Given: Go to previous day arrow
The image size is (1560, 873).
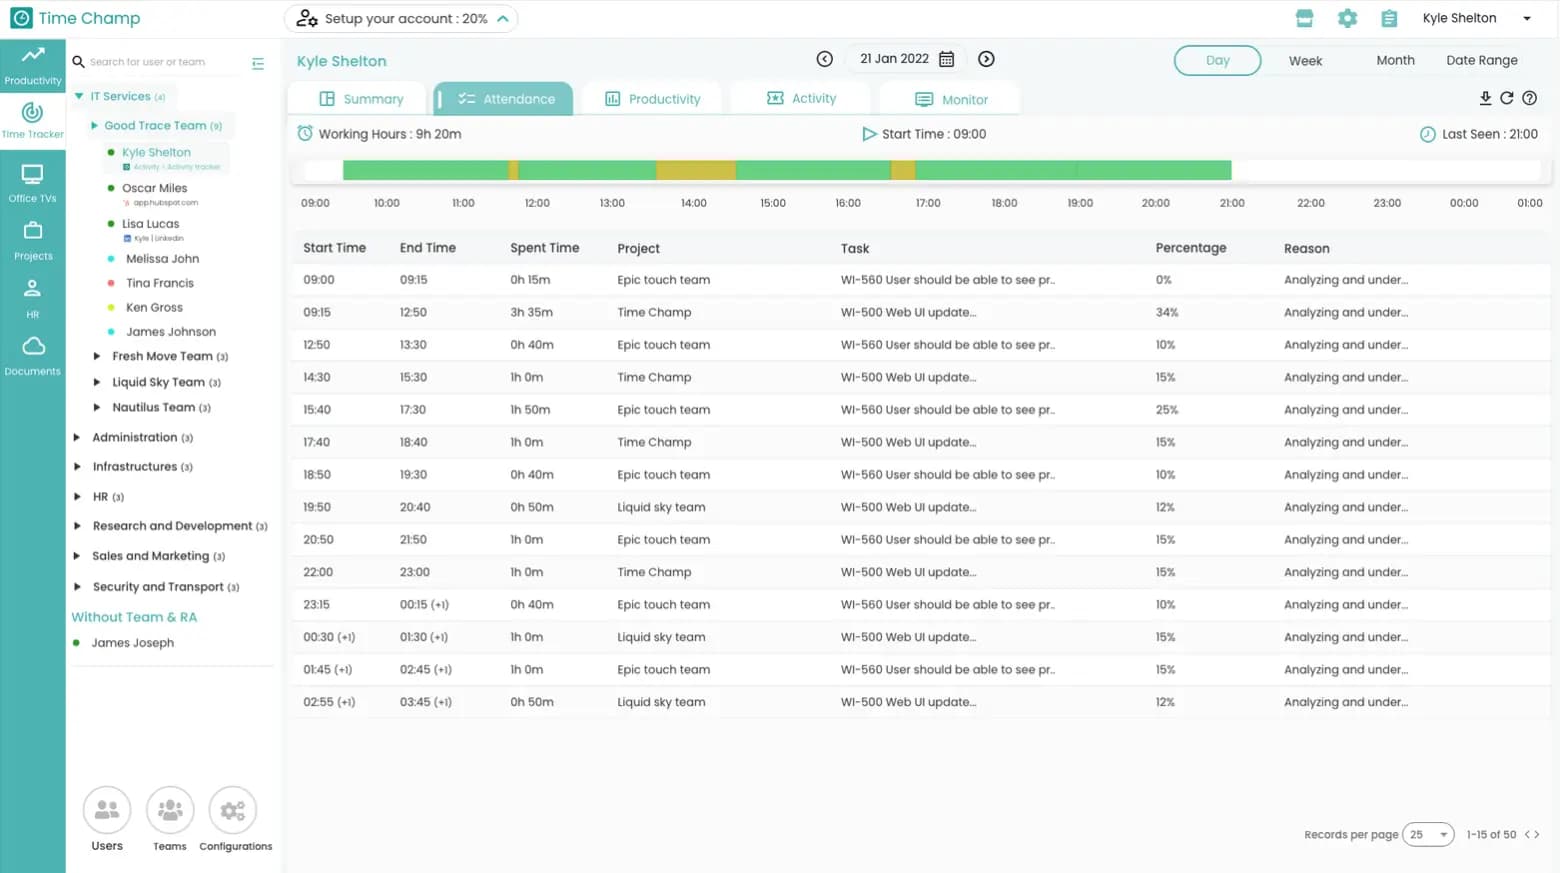Looking at the screenshot, I should (x=824, y=59).
